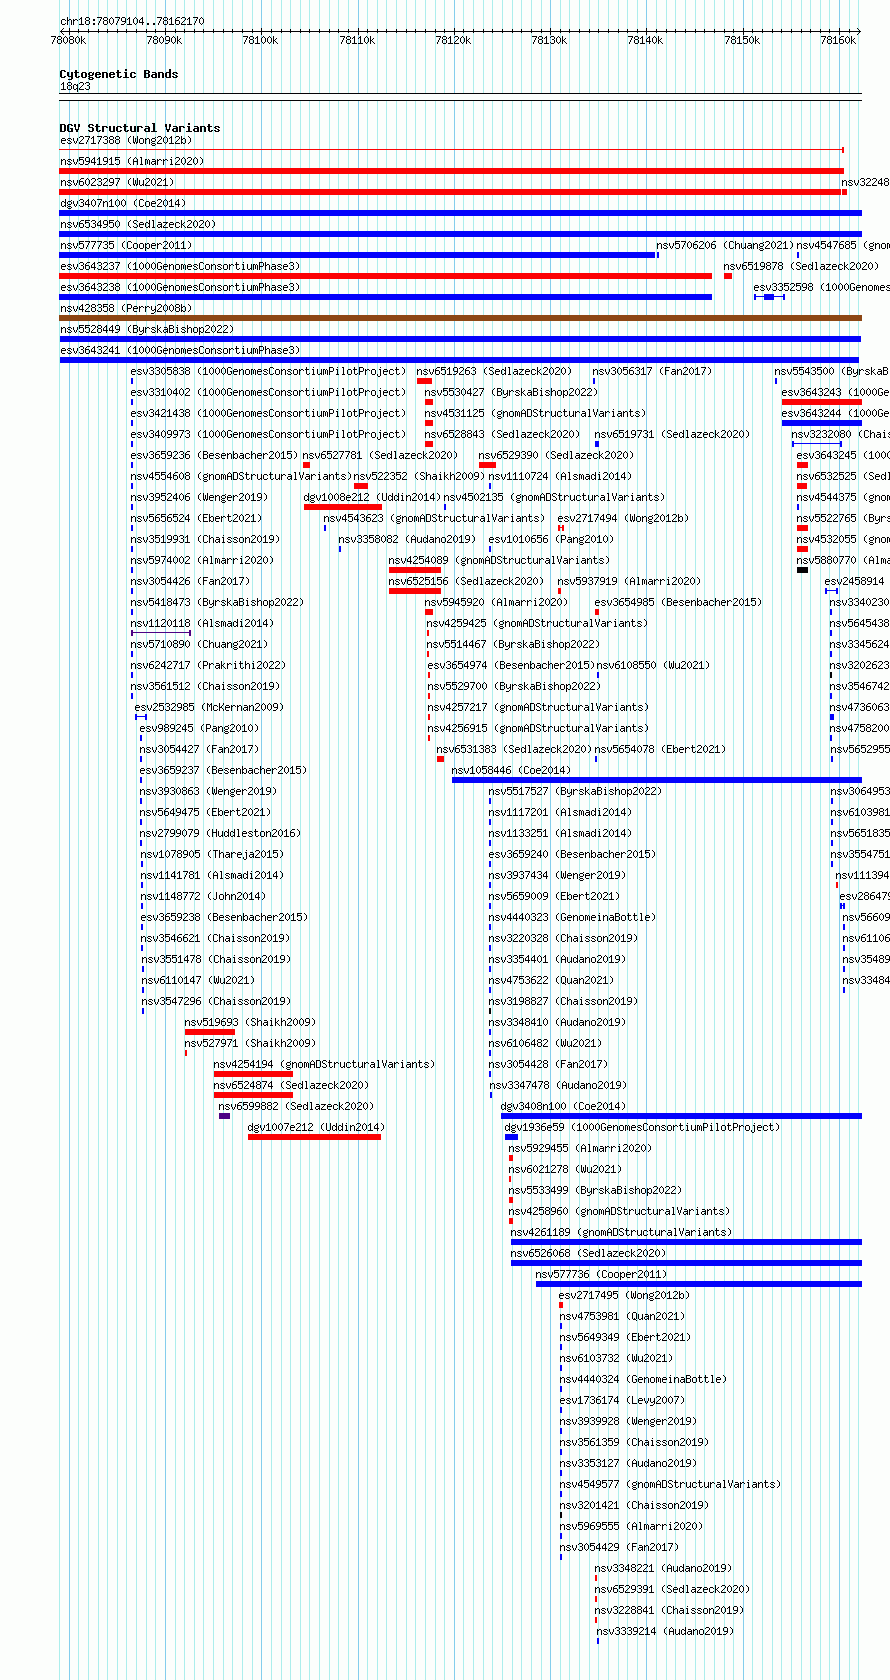890x1680 pixels.
Task: Click the blue bar under nsv1058446
Action: (x=657, y=780)
